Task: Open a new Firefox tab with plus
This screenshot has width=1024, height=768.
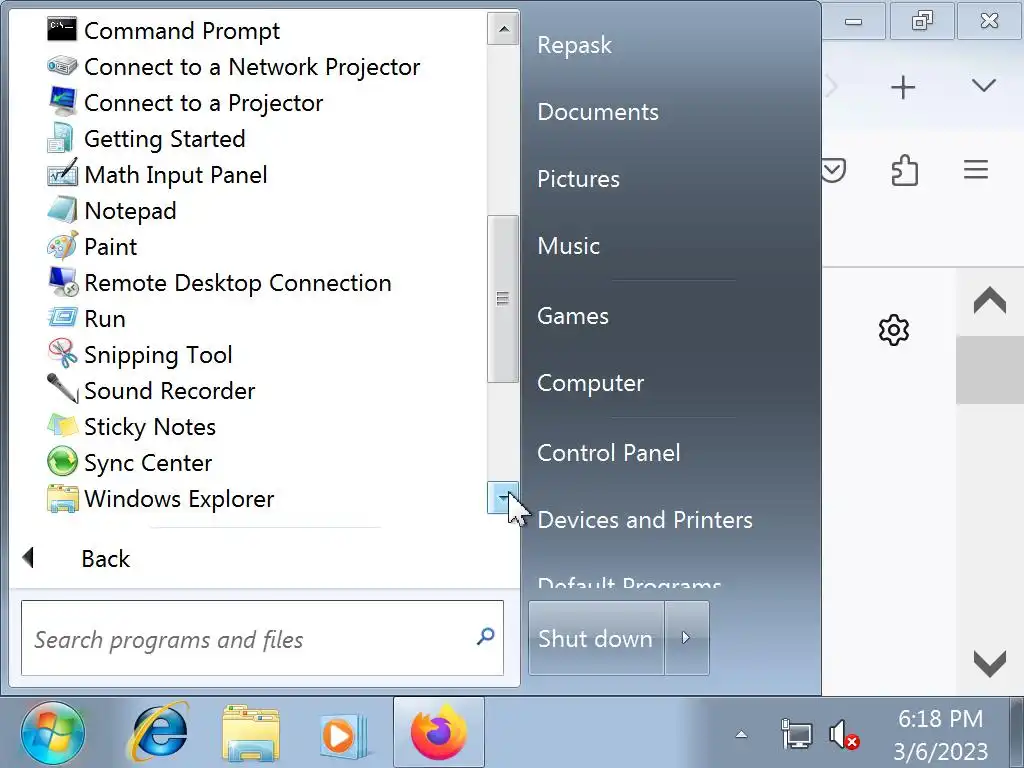Action: (x=903, y=87)
